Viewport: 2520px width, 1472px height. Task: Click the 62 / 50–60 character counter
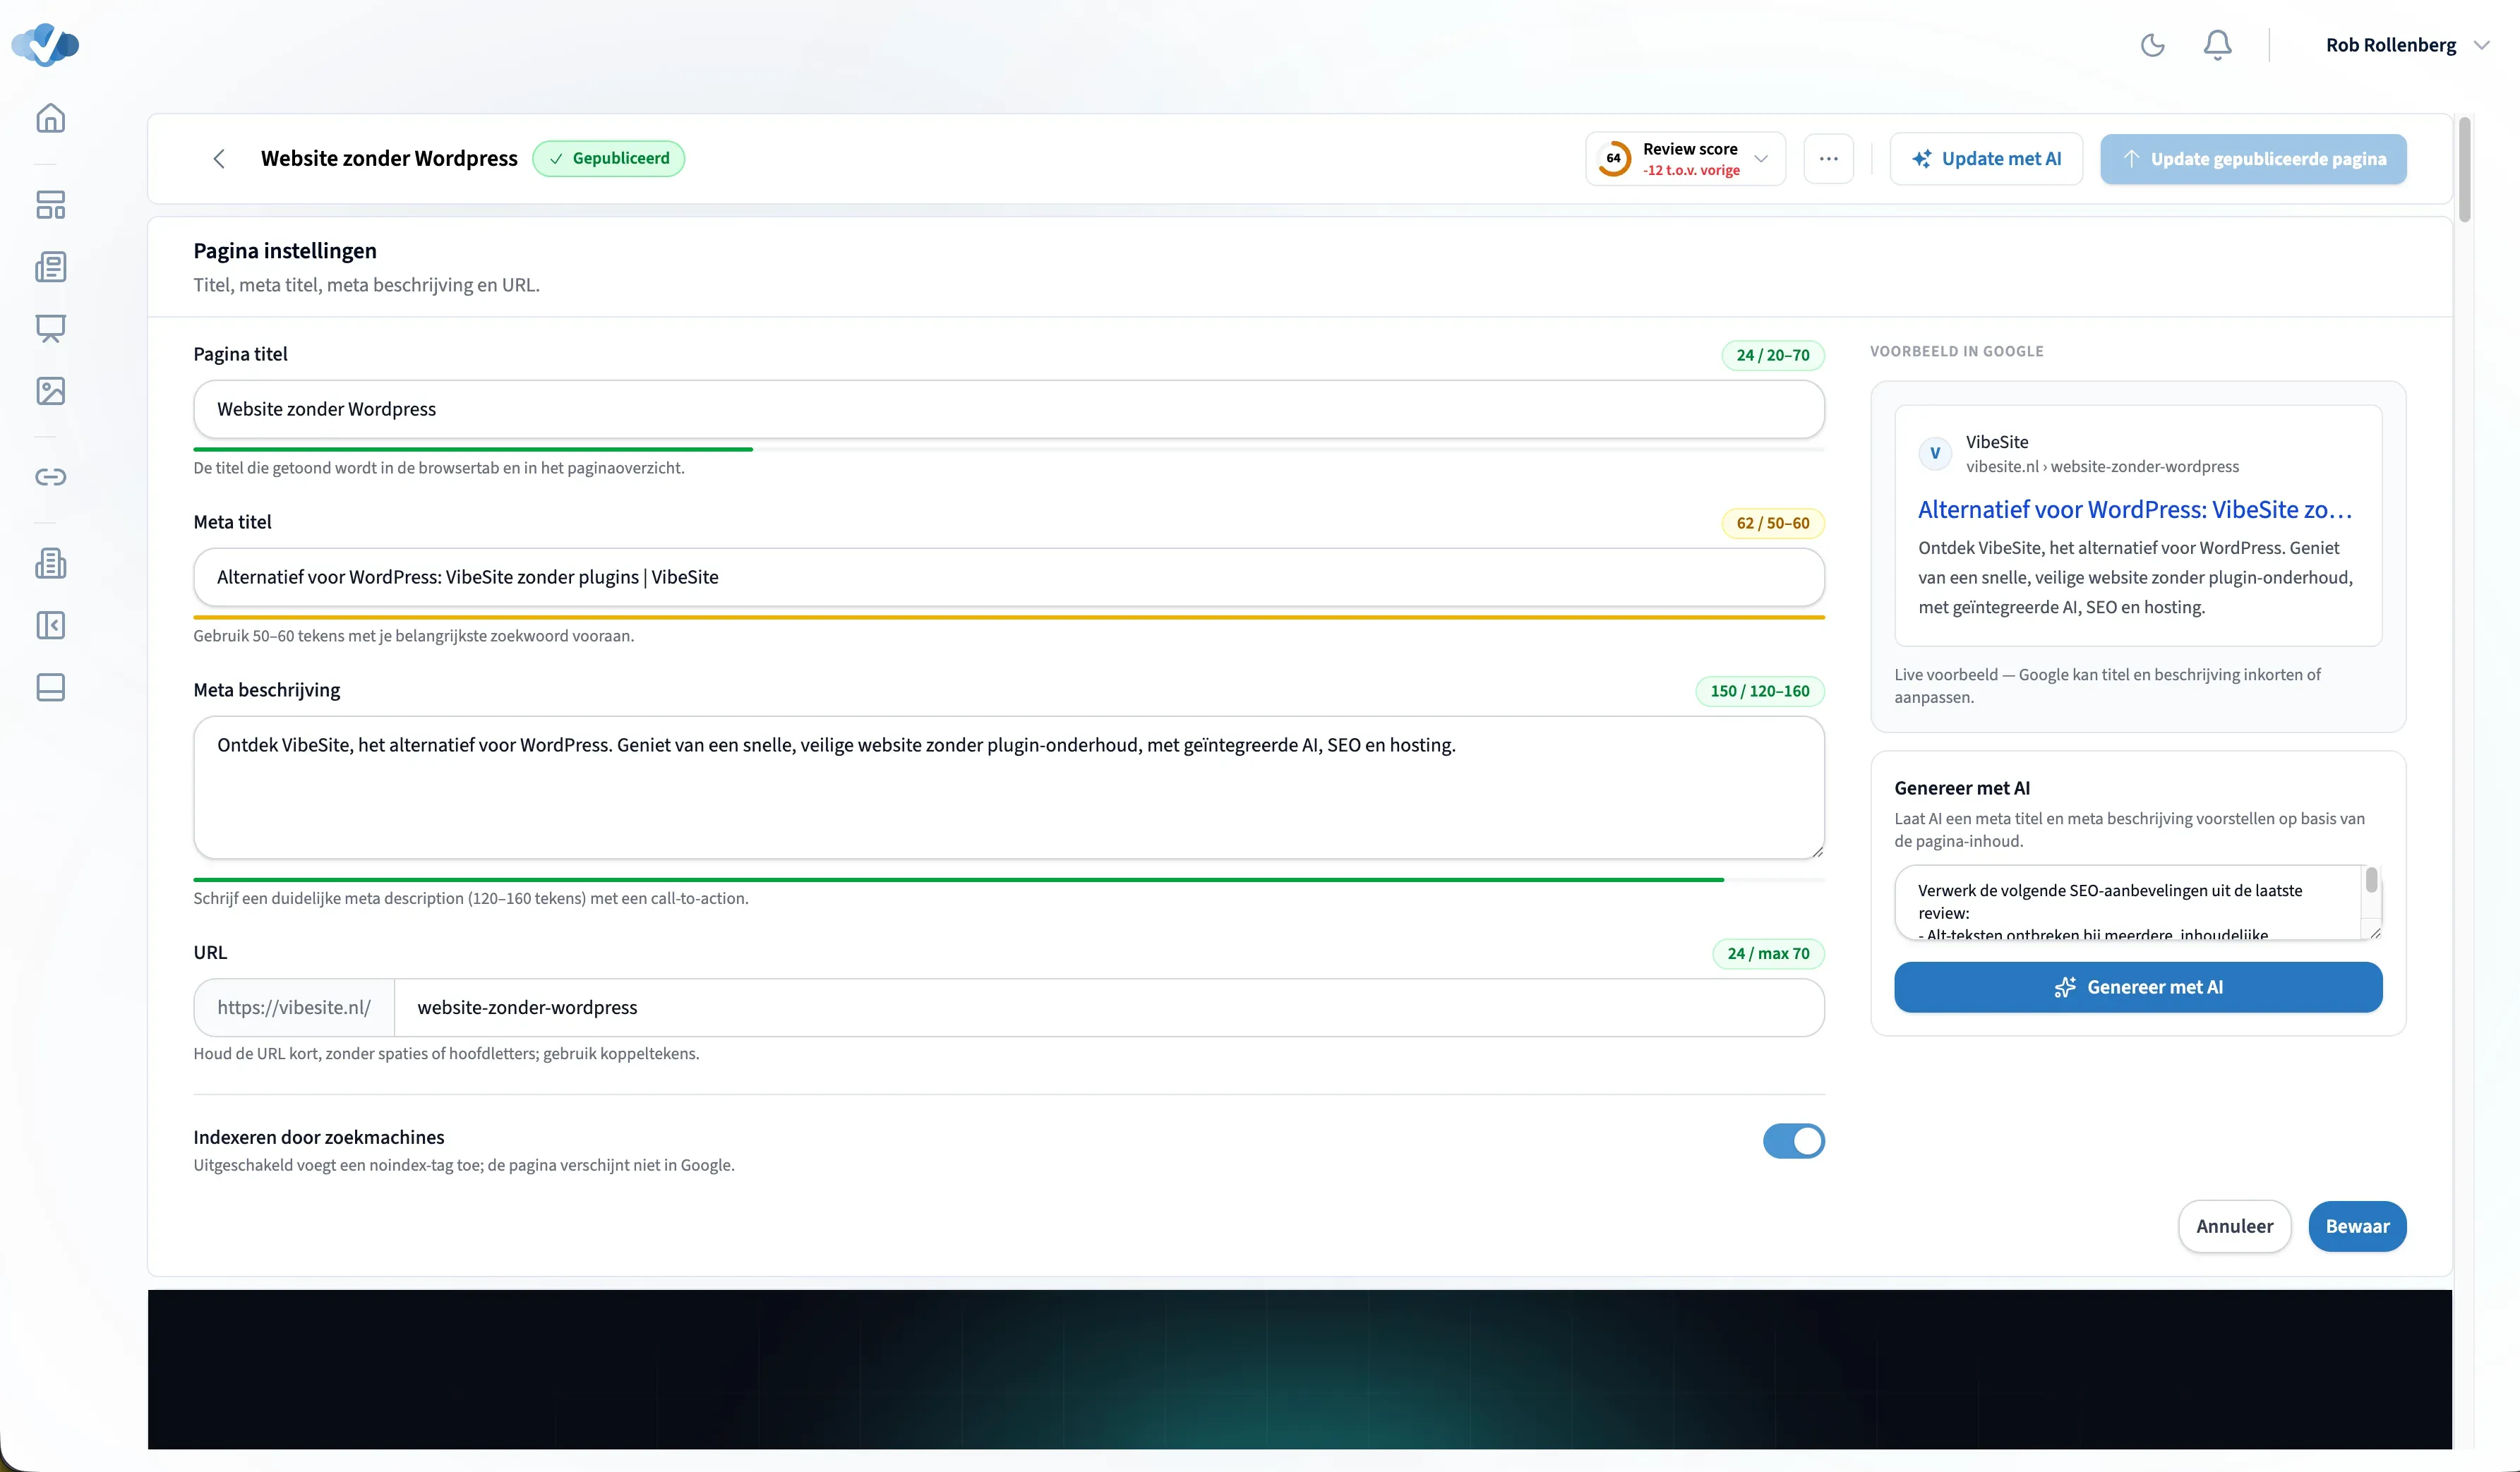click(1772, 523)
